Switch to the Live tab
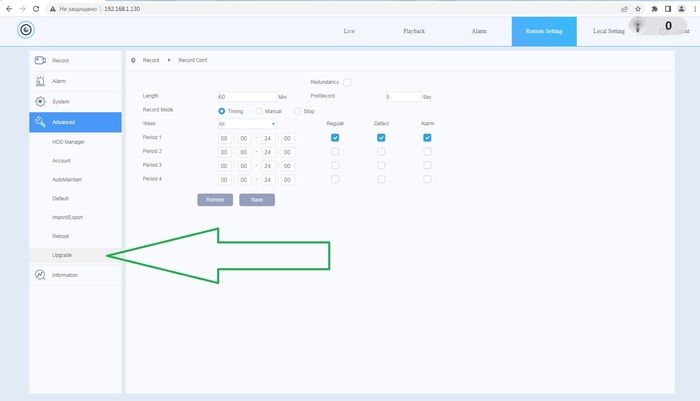Viewport: 700px width, 401px height. (349, 31)
